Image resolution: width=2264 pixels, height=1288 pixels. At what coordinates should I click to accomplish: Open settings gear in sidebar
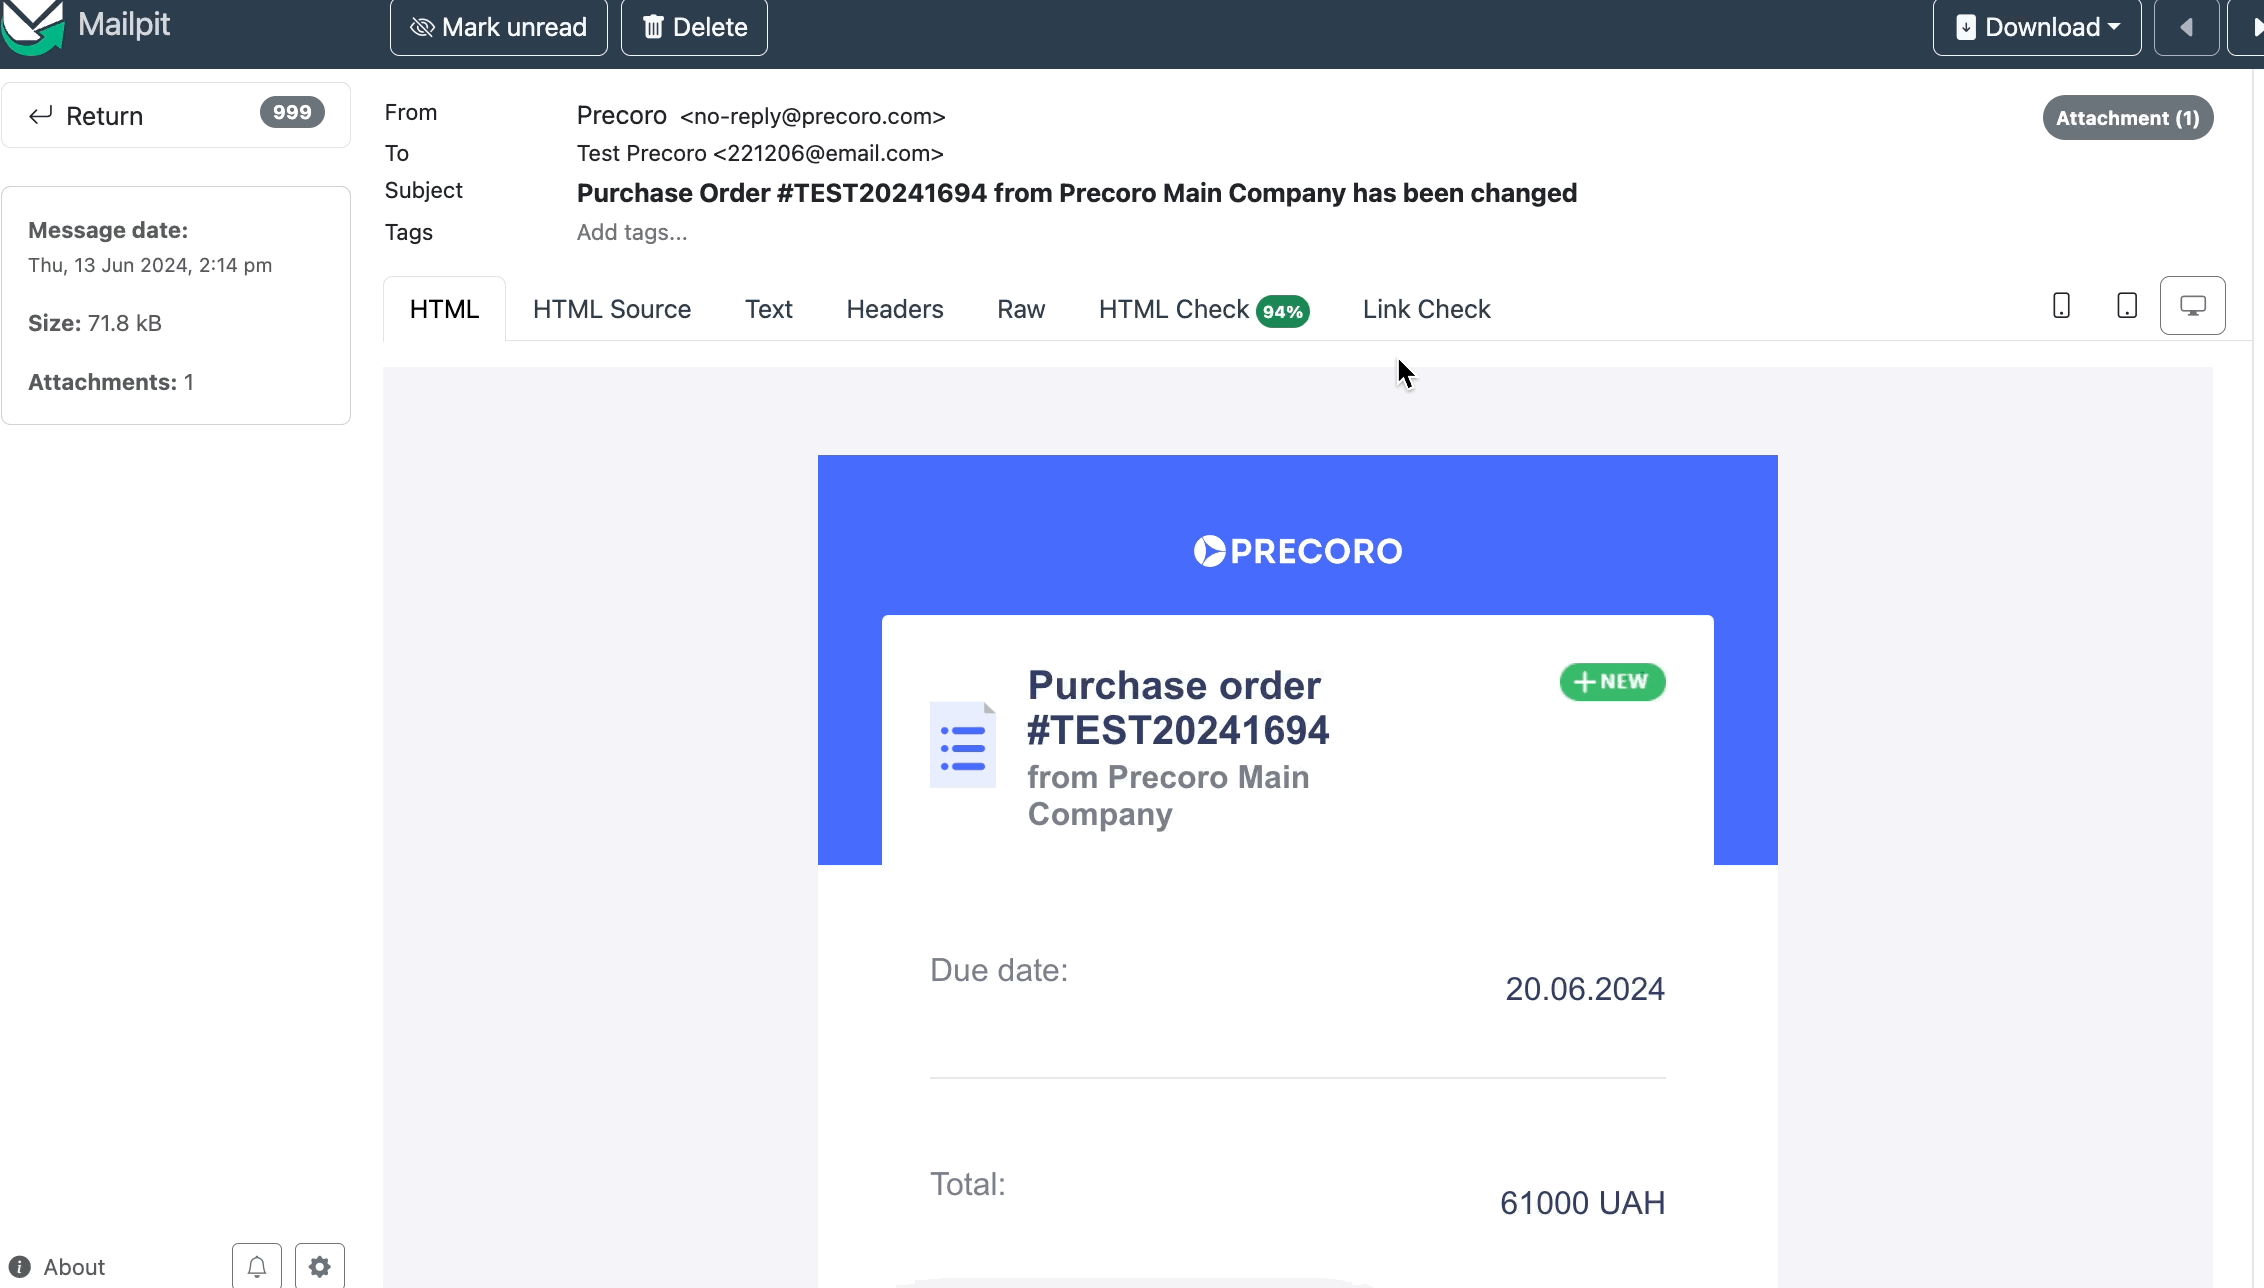tap(320, 1266)
